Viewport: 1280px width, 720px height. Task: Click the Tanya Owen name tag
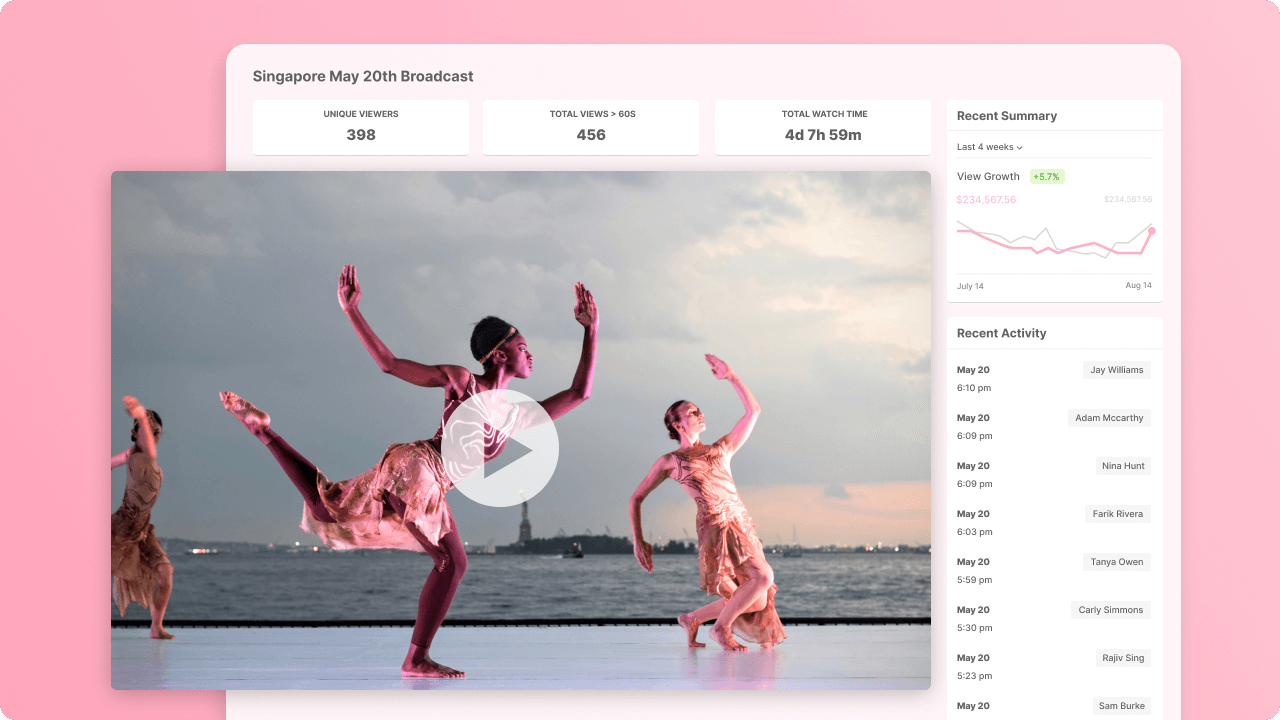coord(1117,562)
